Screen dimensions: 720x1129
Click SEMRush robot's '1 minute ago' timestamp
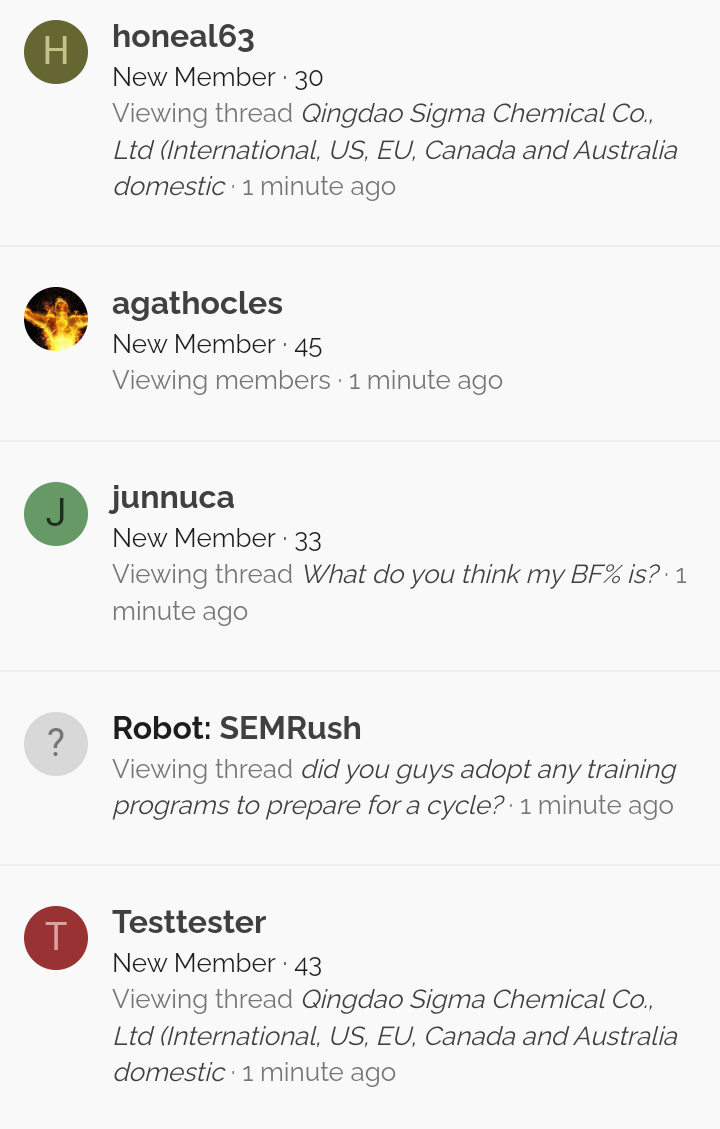[596, 805]
